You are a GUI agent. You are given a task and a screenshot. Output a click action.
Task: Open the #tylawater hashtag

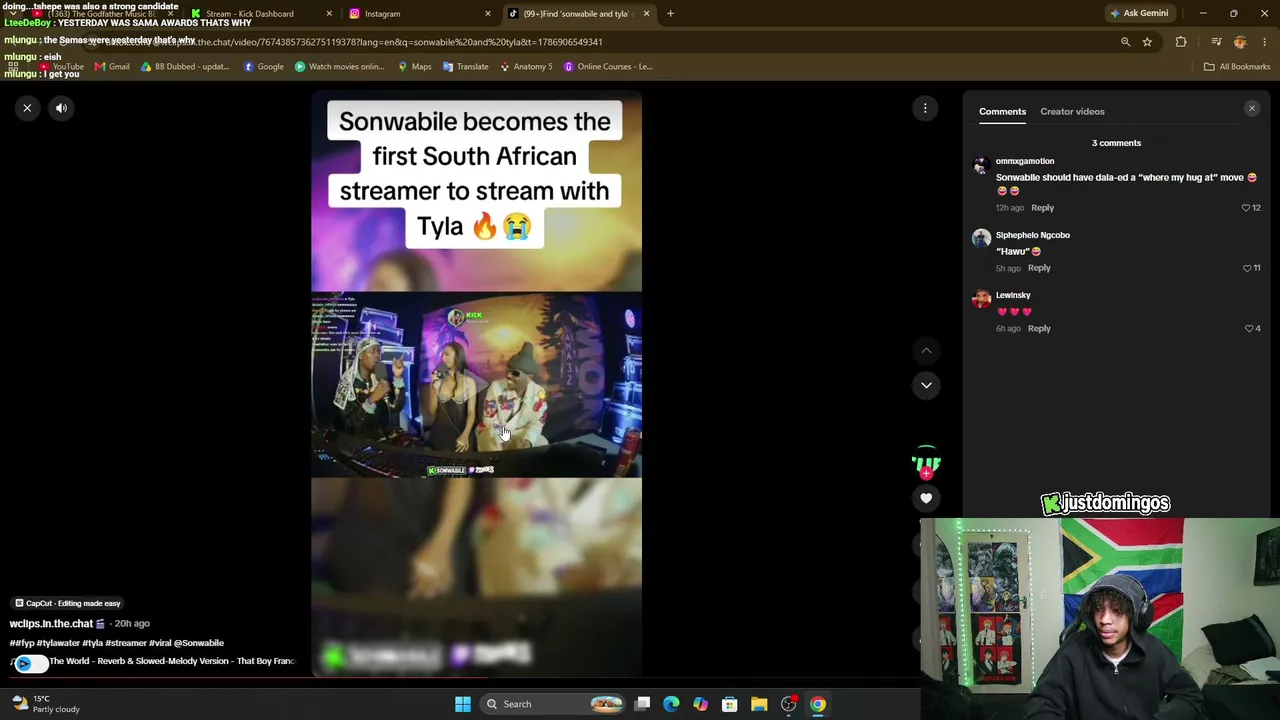[x=58, y=643]
